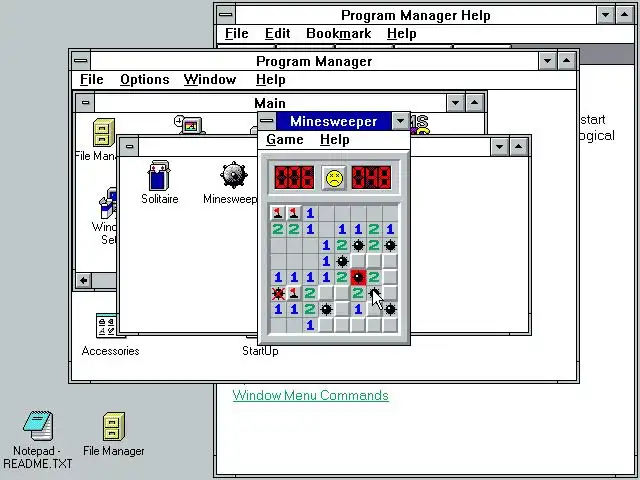Open Bookmark menu in Program Manager Help

pos(339,33)
